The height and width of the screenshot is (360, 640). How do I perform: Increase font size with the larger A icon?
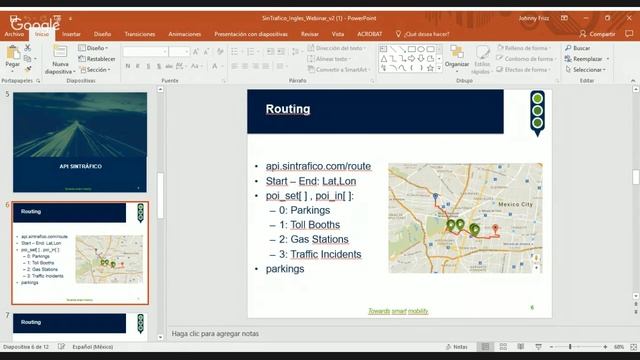click(196, 51)
